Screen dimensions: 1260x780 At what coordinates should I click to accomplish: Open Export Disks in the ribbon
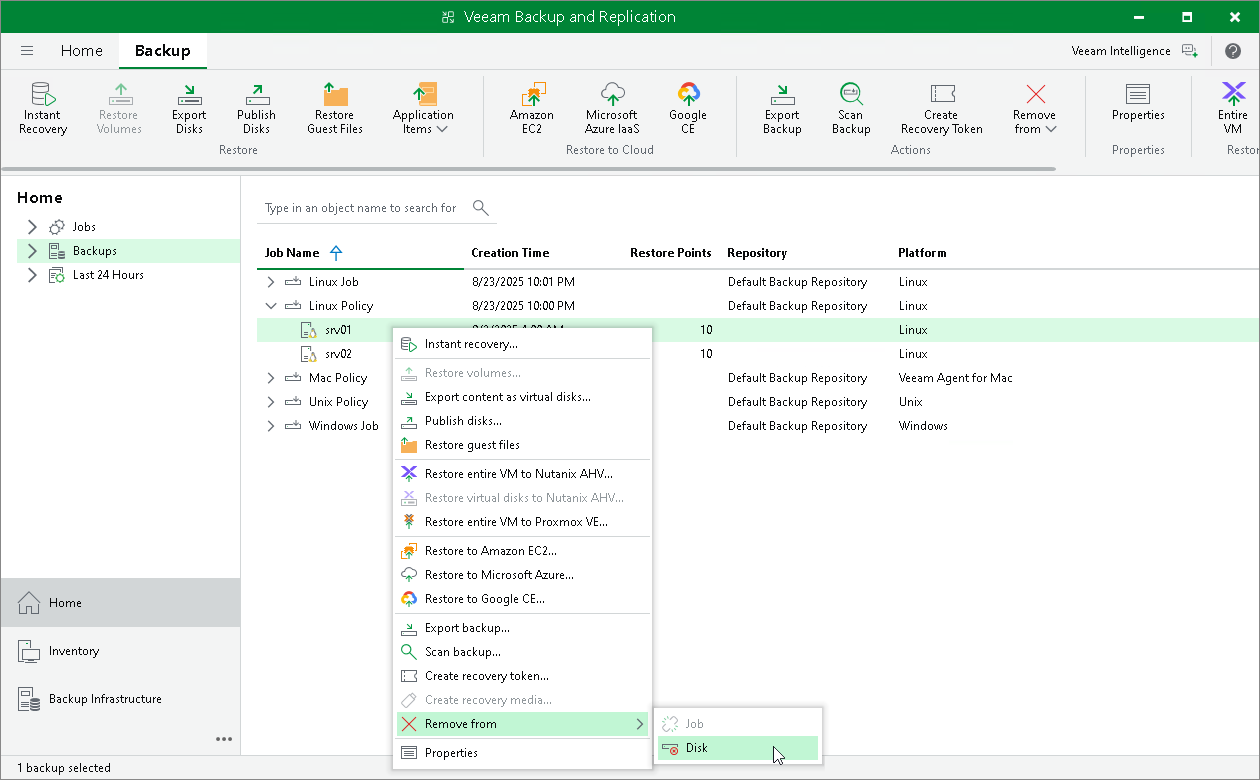(x=189, y=108)
